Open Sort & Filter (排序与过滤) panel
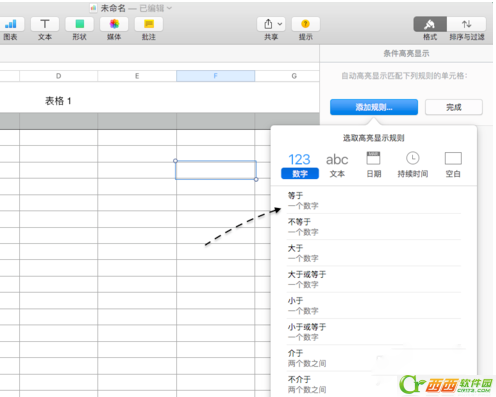 [466, 24]
